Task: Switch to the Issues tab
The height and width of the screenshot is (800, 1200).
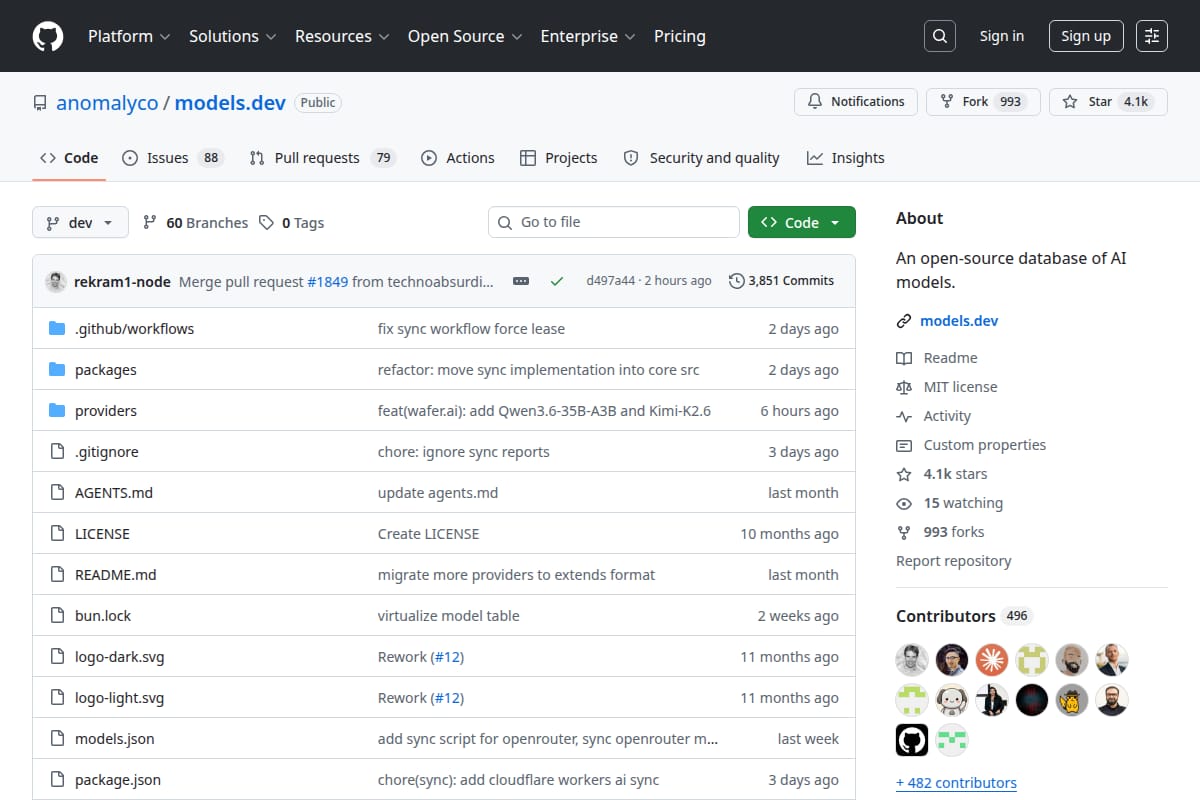Action: [x=172, y=158]
